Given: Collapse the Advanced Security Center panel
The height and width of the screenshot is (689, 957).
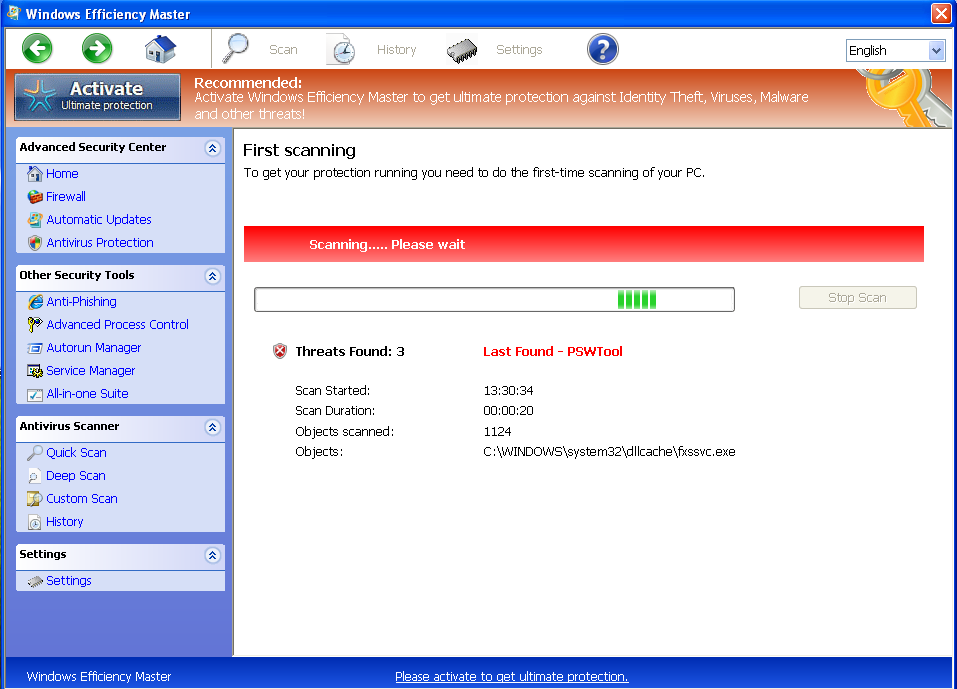Looking at the screenshot, I should [x=212, y=148].
